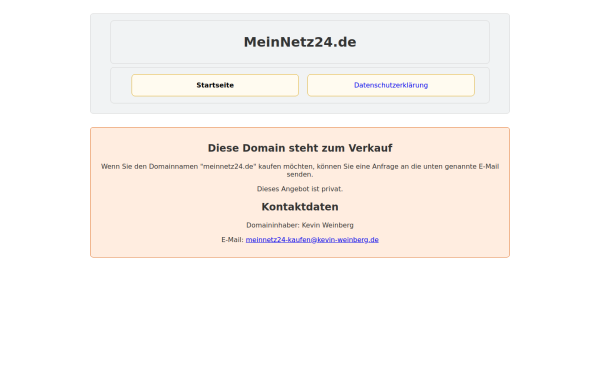Click the paragraph starting "Wenn Sie den Domainnamen"
600x375 pixels.
click(x=300, y=170)
